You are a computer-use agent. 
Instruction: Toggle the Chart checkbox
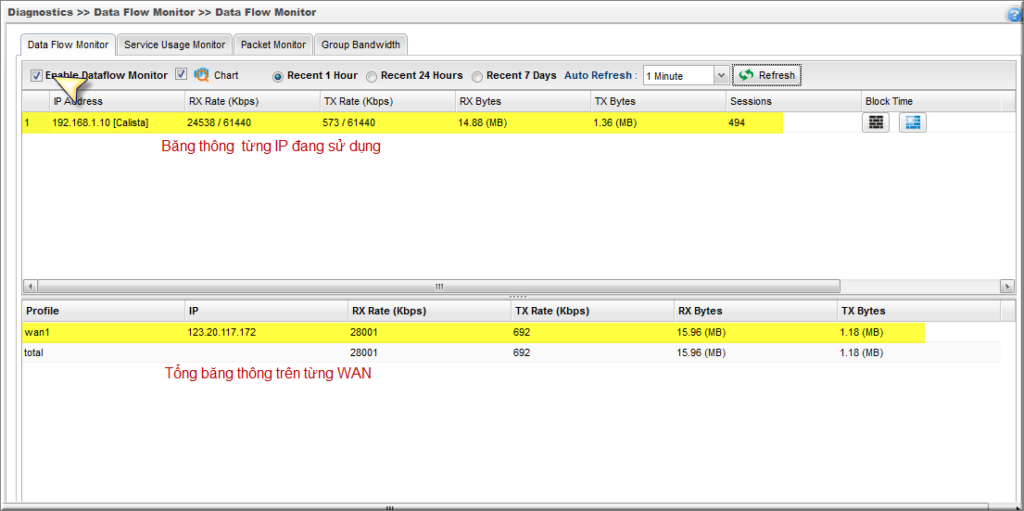(x=181, y=74)
